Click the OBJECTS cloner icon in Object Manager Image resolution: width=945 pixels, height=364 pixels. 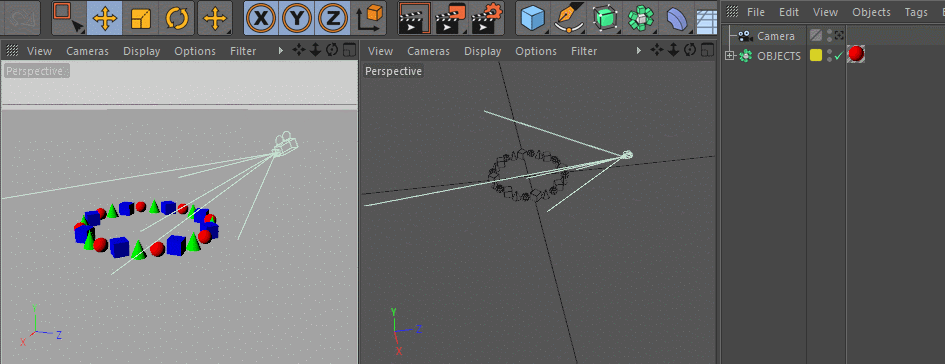click(746, 55)
